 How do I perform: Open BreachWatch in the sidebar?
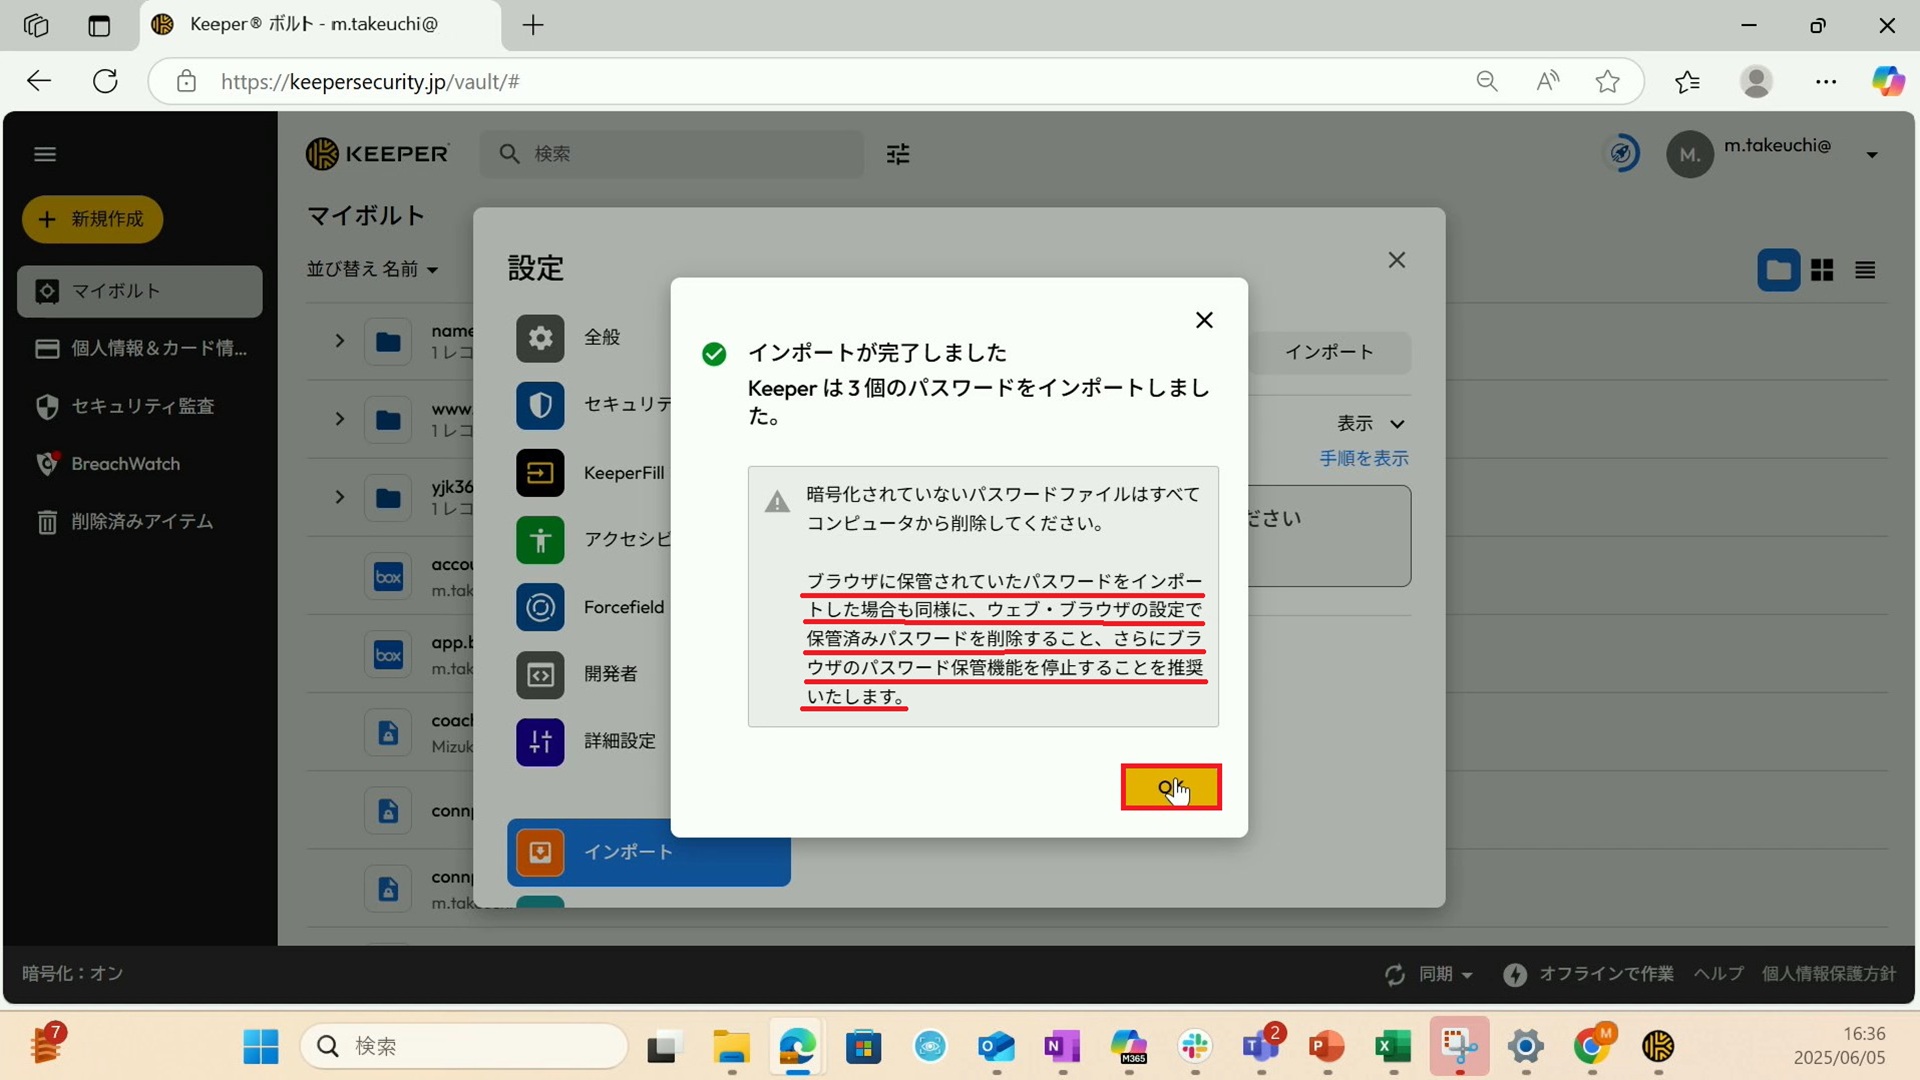click(125, 464)
